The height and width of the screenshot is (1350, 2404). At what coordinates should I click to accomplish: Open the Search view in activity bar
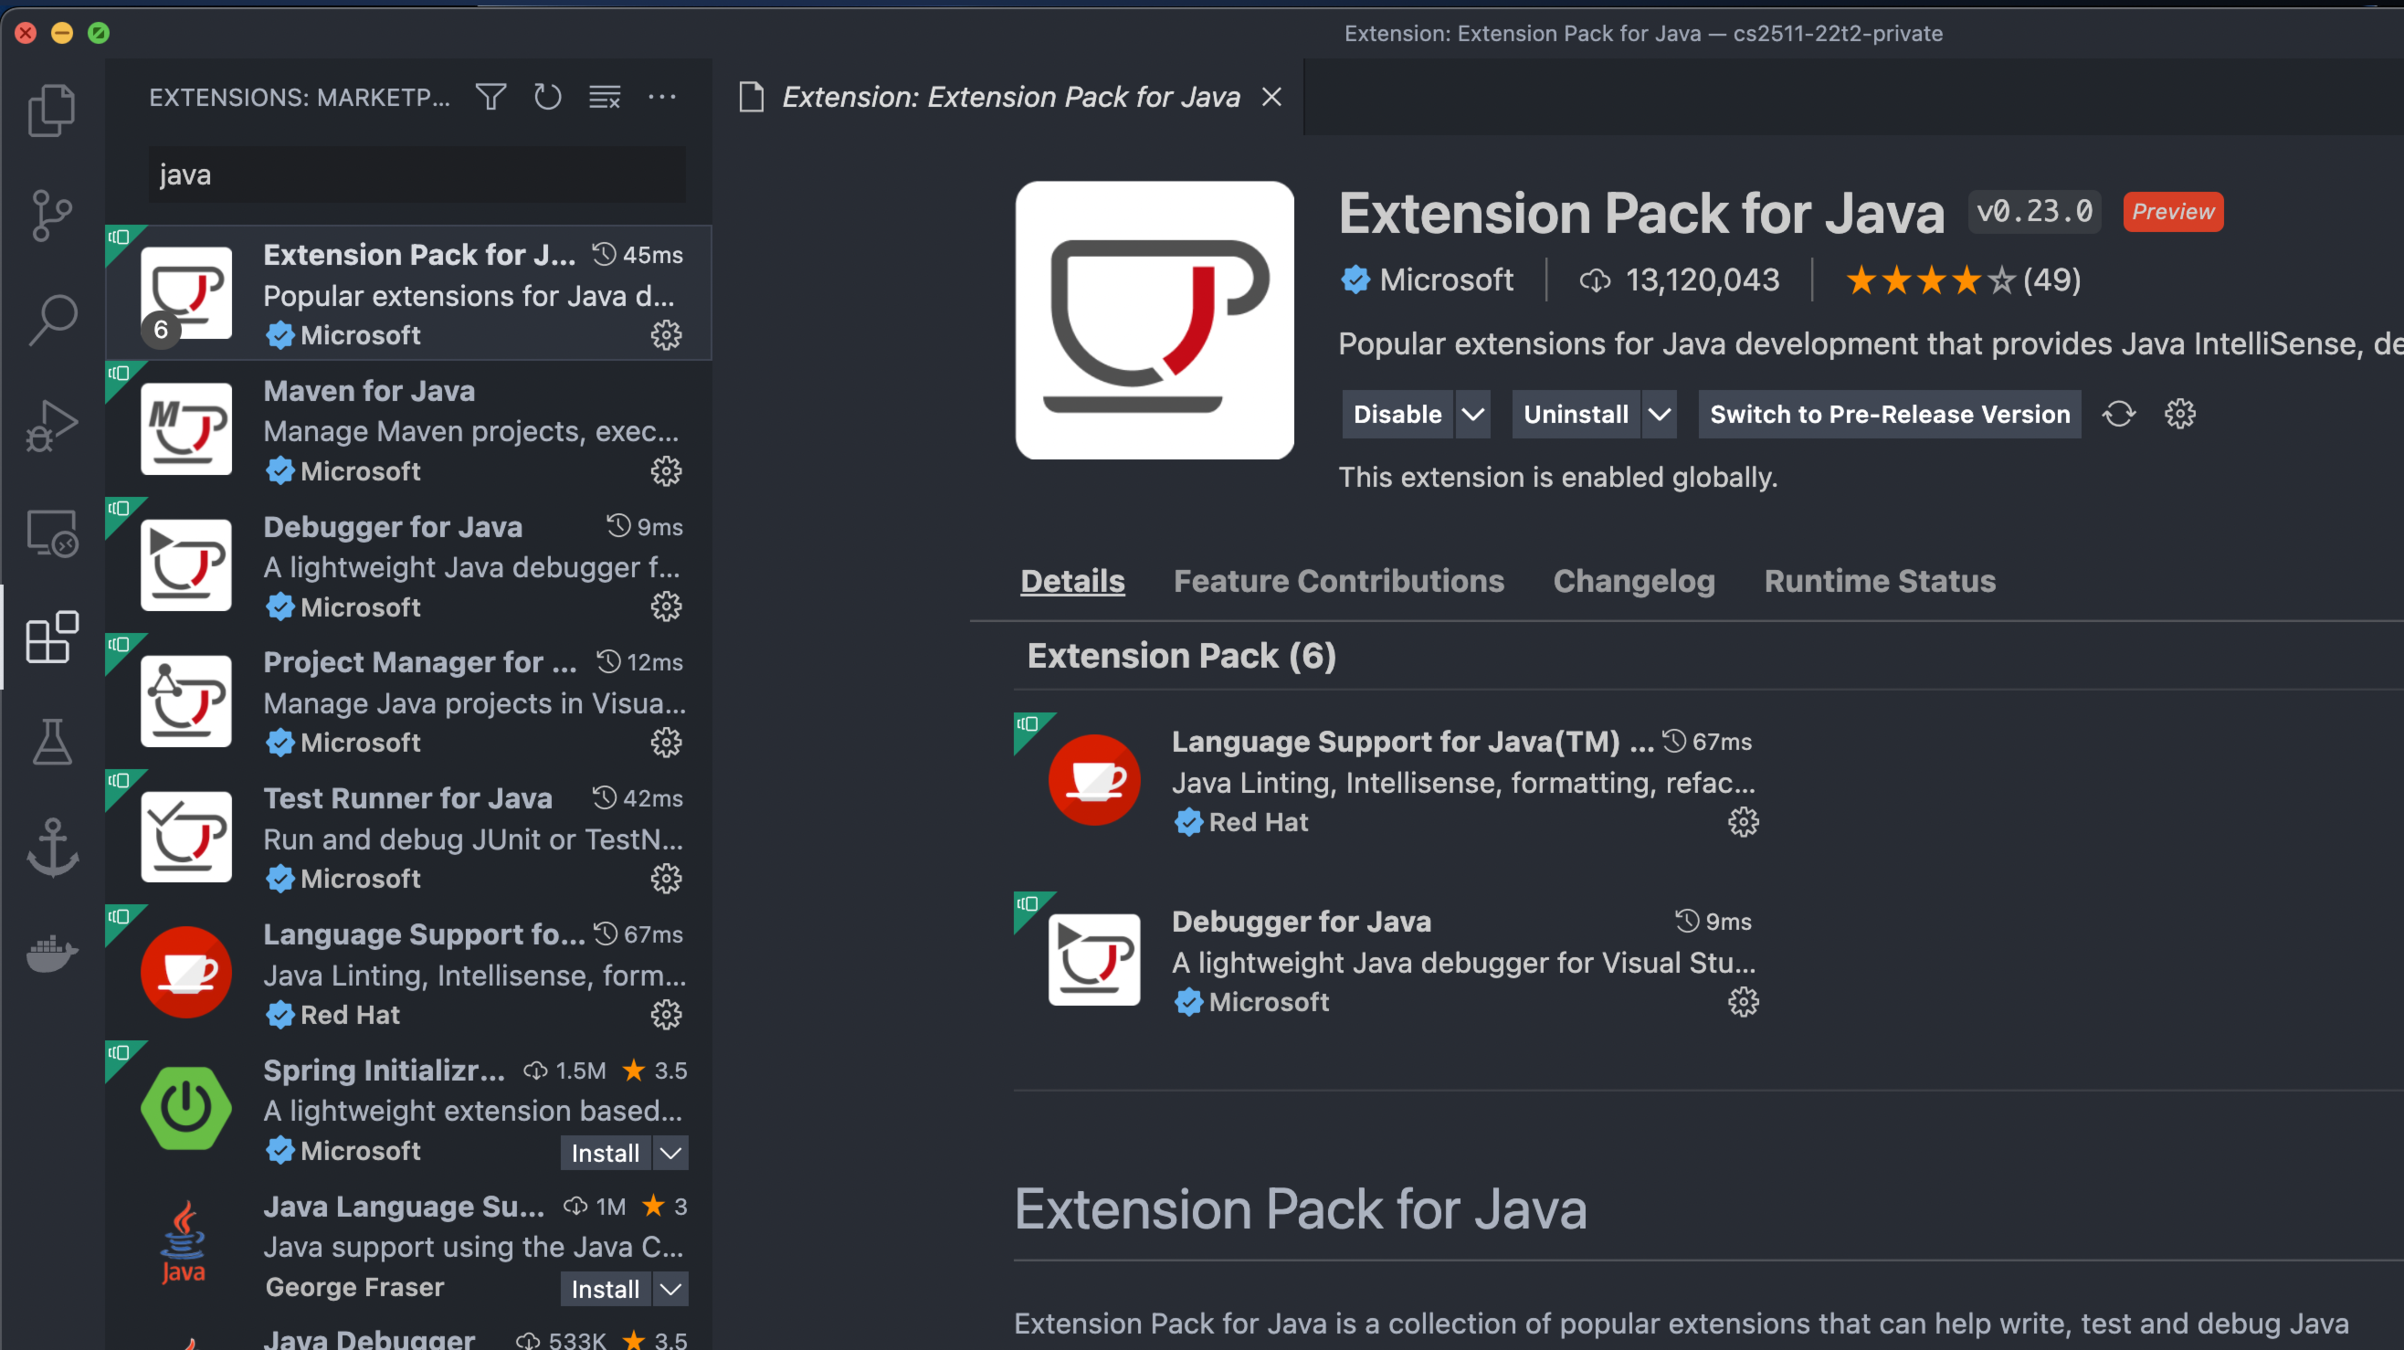pyautogui.click(x=52, y=320)
